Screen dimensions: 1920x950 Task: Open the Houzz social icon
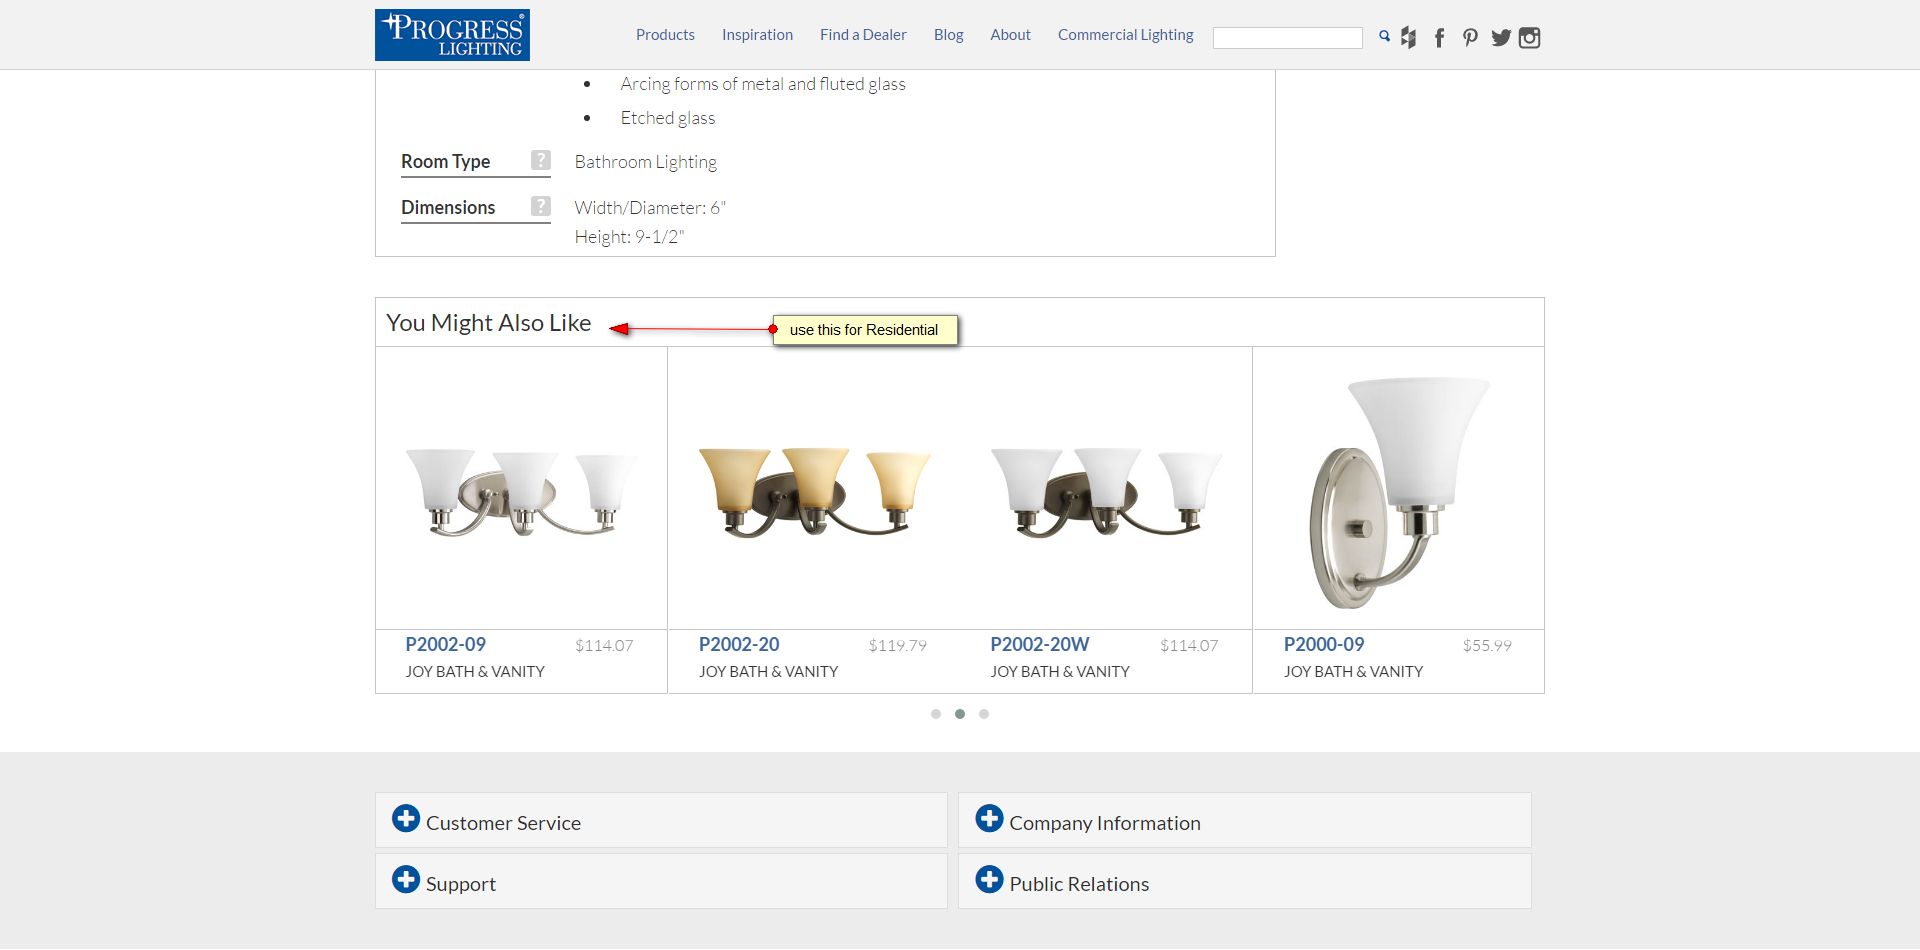(1408, 38)
